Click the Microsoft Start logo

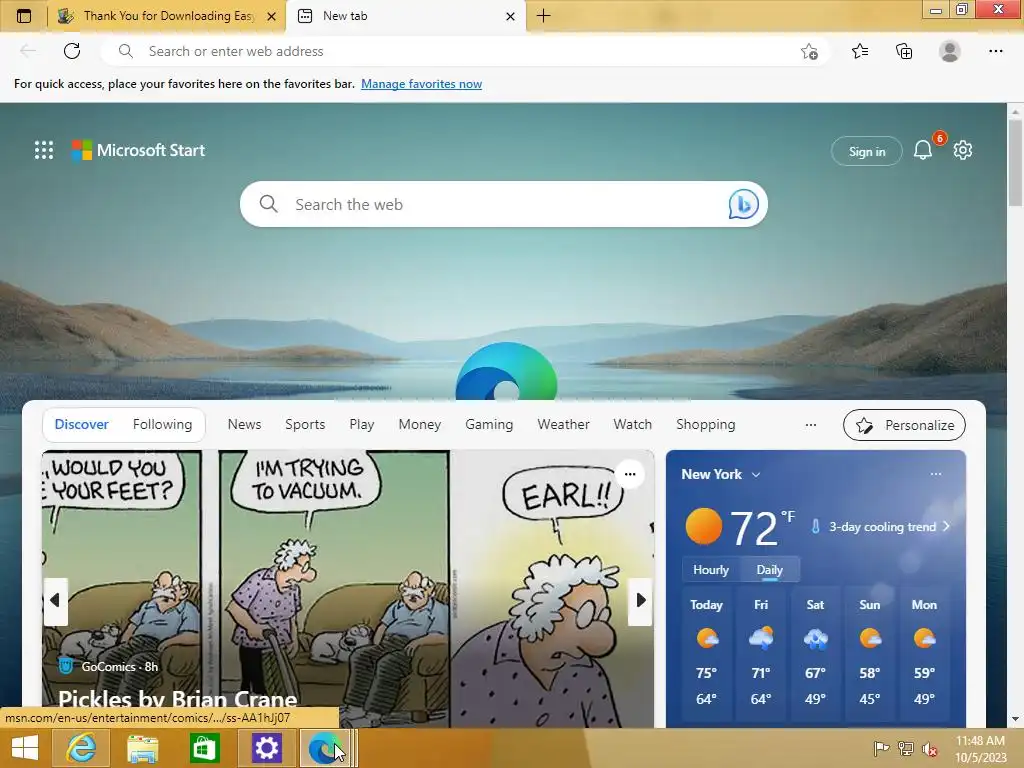tap(138, 150)
